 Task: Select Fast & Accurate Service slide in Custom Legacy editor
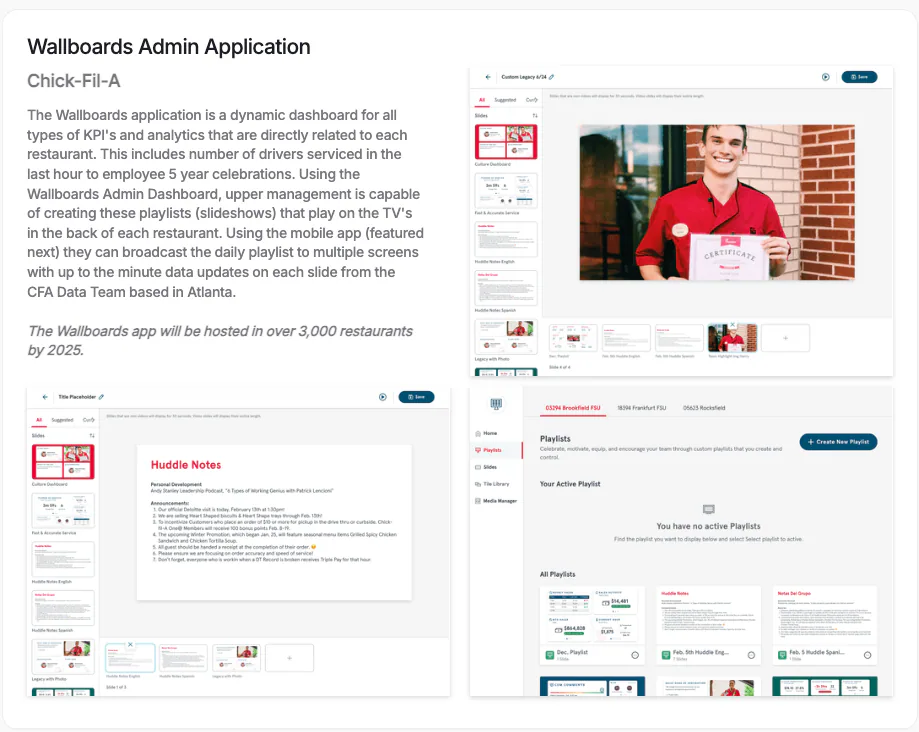(x=506, y=190)
